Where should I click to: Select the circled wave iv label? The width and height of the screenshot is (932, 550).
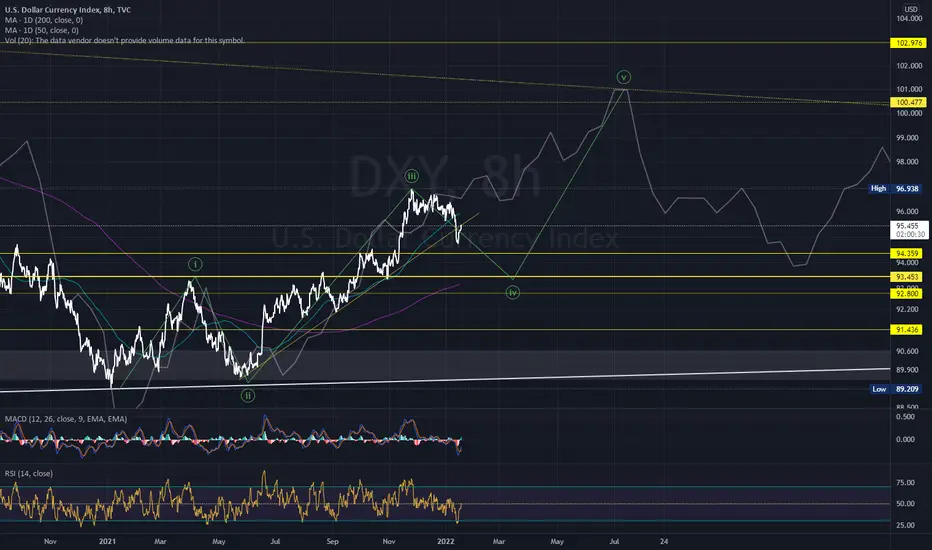(512, 293)
